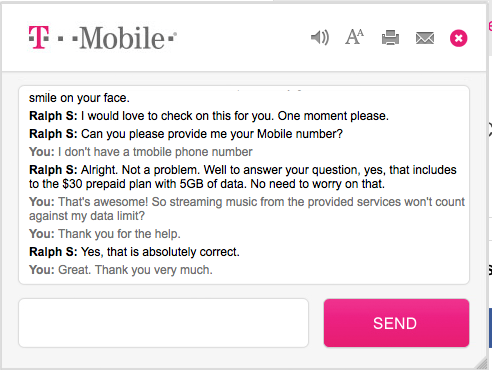Click the $30 prepaid plan message
This screenshot has width=492, height=370.
[x=243, y=177]
